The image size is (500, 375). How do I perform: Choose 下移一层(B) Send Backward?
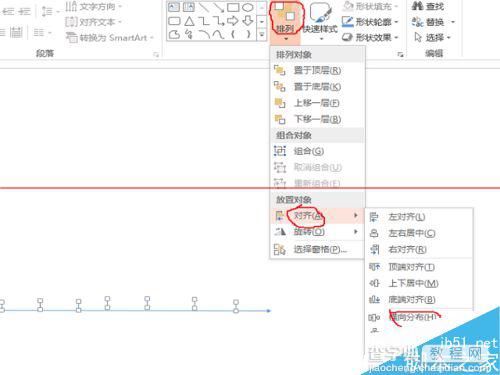point(317,119)
